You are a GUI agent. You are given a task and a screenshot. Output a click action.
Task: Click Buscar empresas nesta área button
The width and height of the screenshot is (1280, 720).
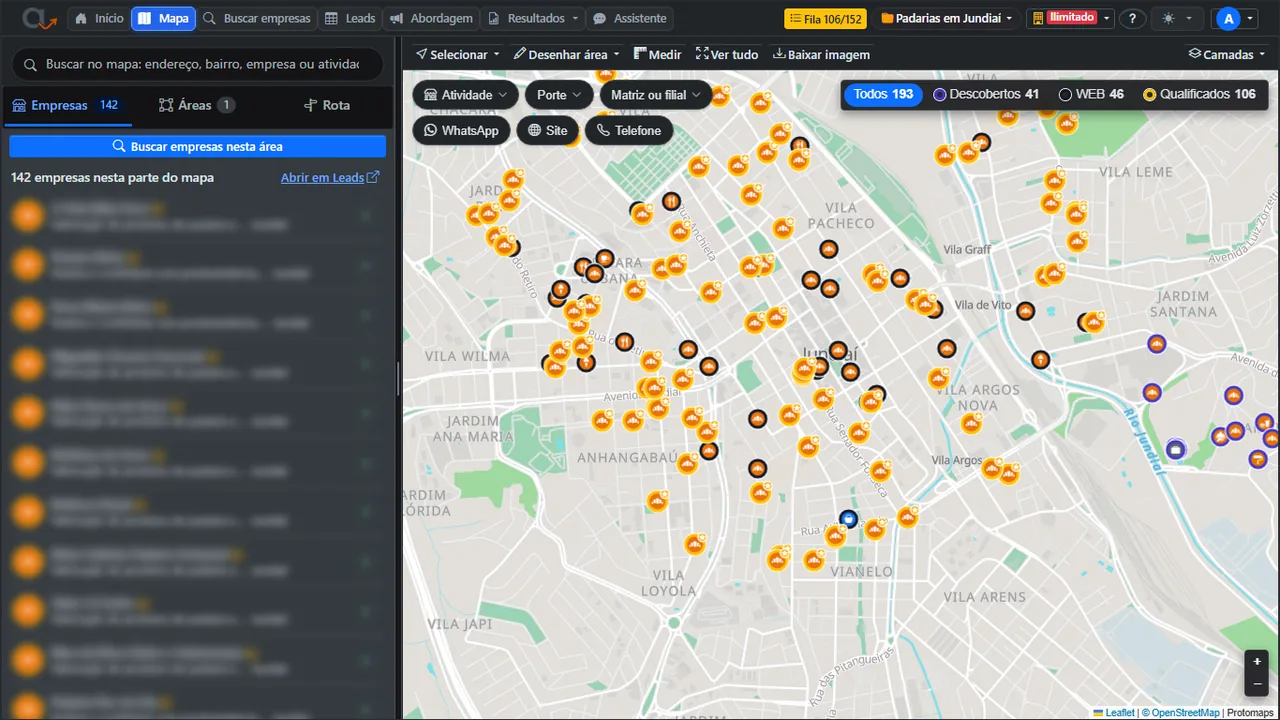point(198,146)
